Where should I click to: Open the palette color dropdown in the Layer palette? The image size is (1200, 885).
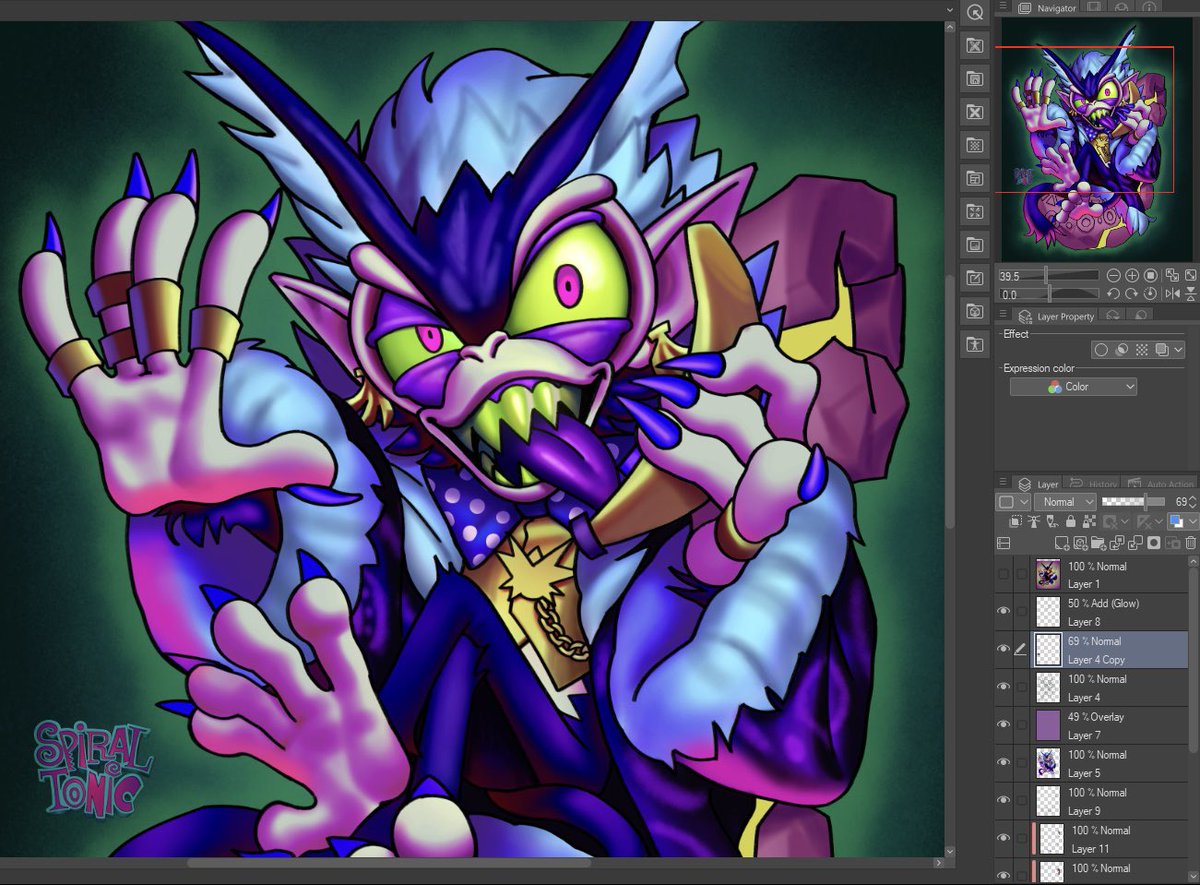(x=1013, y=502)
